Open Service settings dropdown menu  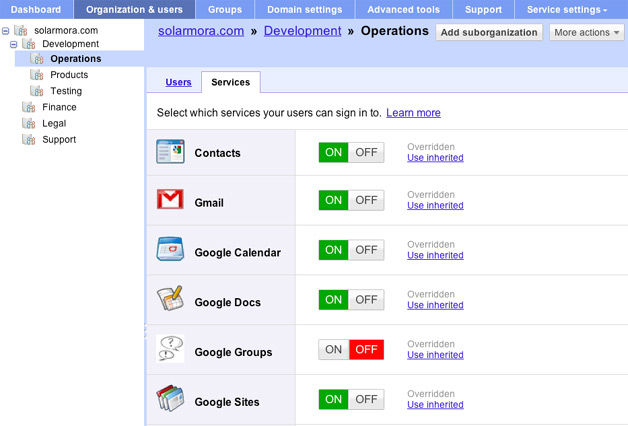click(x=567, y=10)
